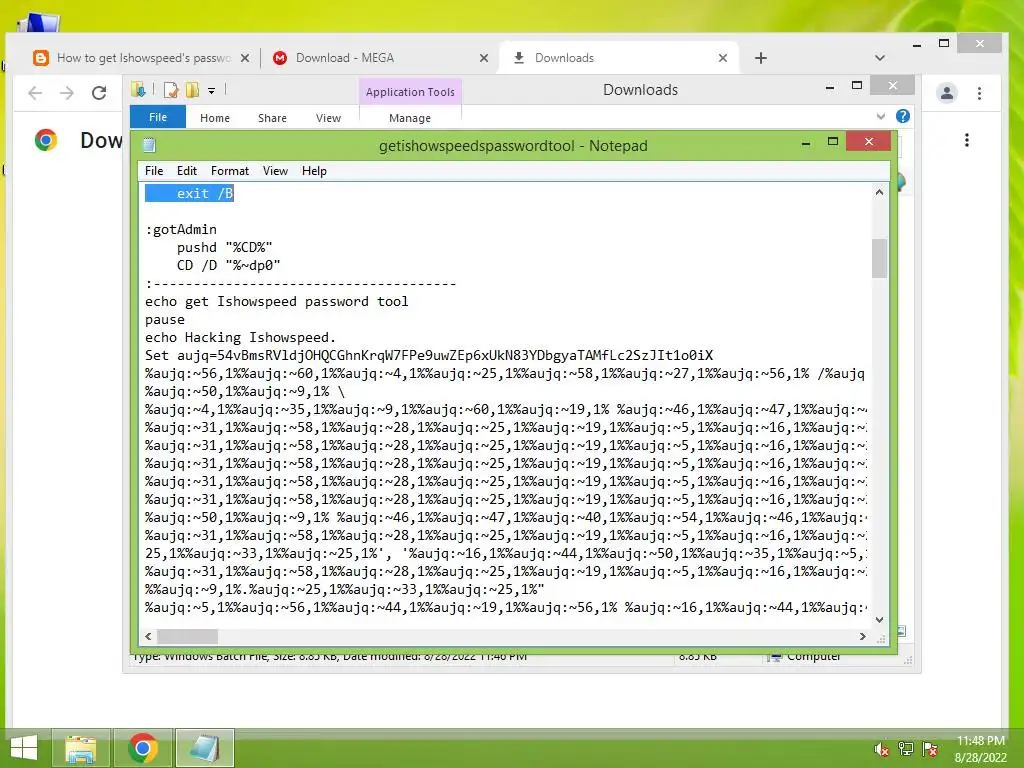The height and width of the screenshot is (768, 1024).
Task: Click Explorer Downloads folder title icon
Action: pos(138,89)
